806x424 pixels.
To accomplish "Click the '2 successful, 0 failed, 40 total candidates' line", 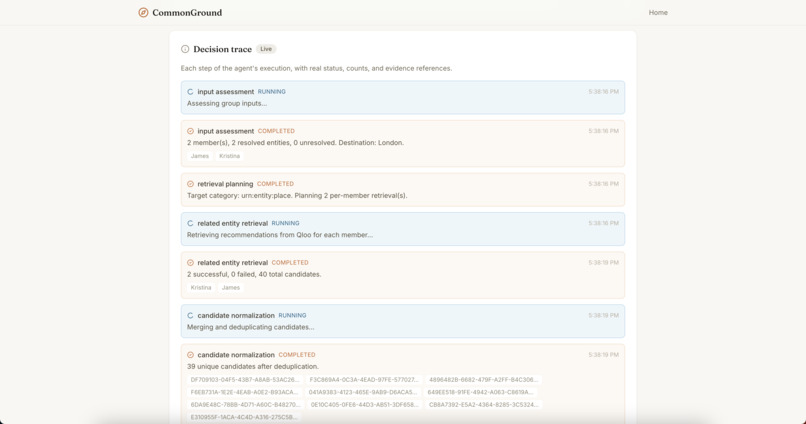I will (x=254, y=274).
